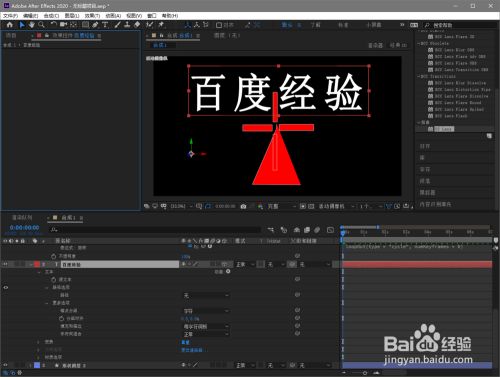Select the Puppet Pin tool

(161, 25)
